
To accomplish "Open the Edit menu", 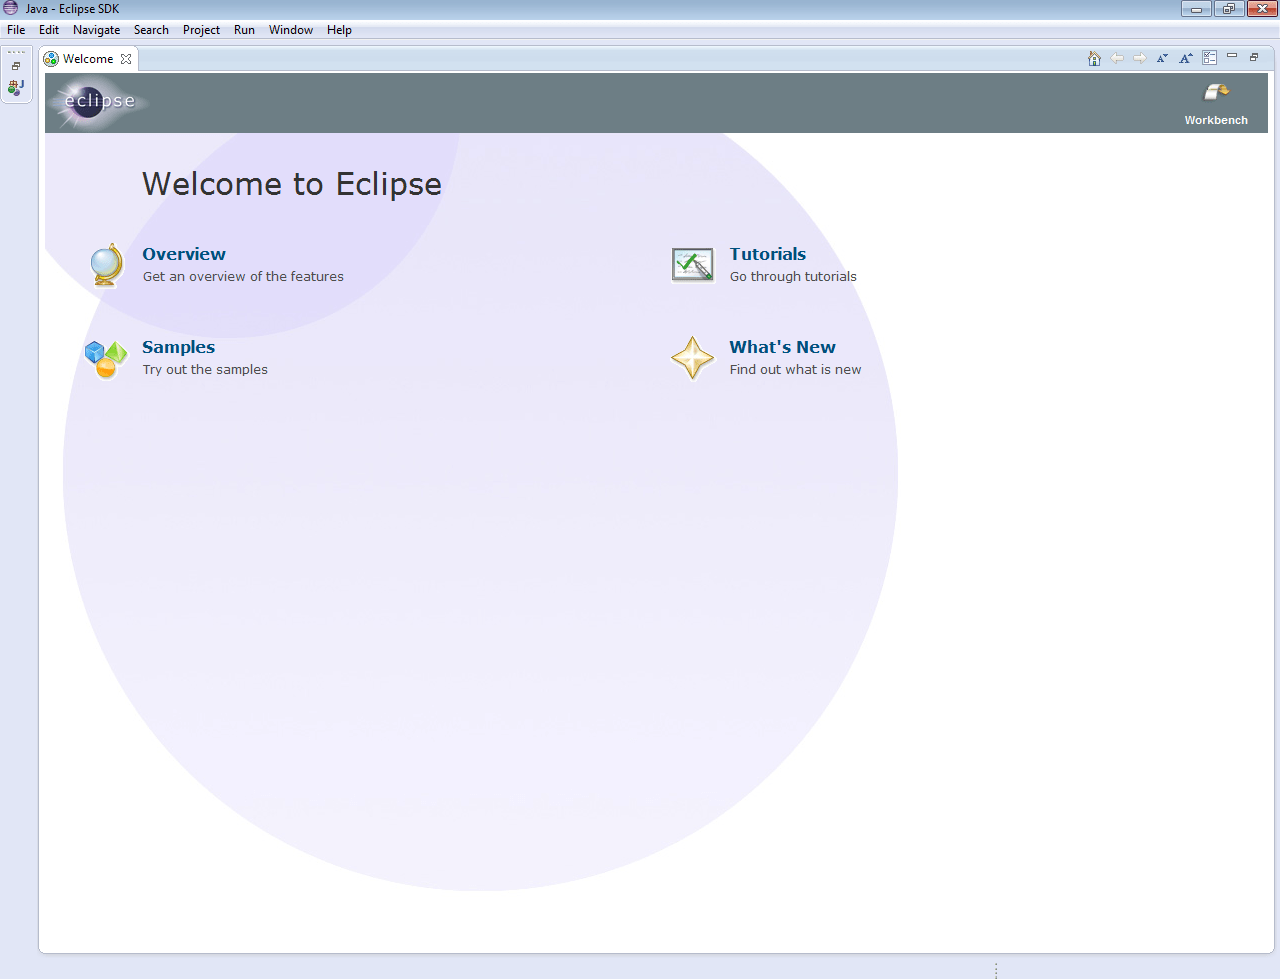I will pyautogui.click(x=49, y=30).
